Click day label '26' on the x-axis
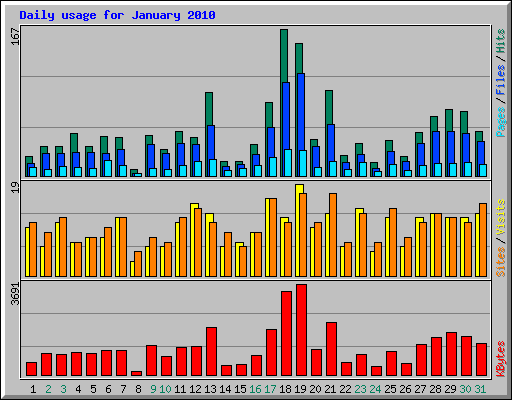The image size is (512, 400). [405, 389]
